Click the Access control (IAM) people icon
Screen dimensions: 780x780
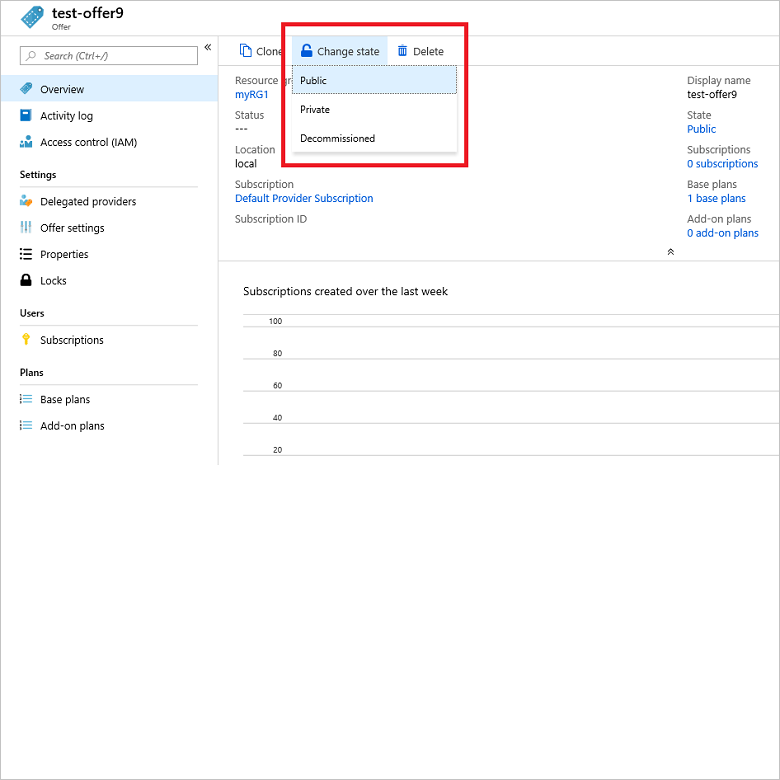tap(26, 142)
